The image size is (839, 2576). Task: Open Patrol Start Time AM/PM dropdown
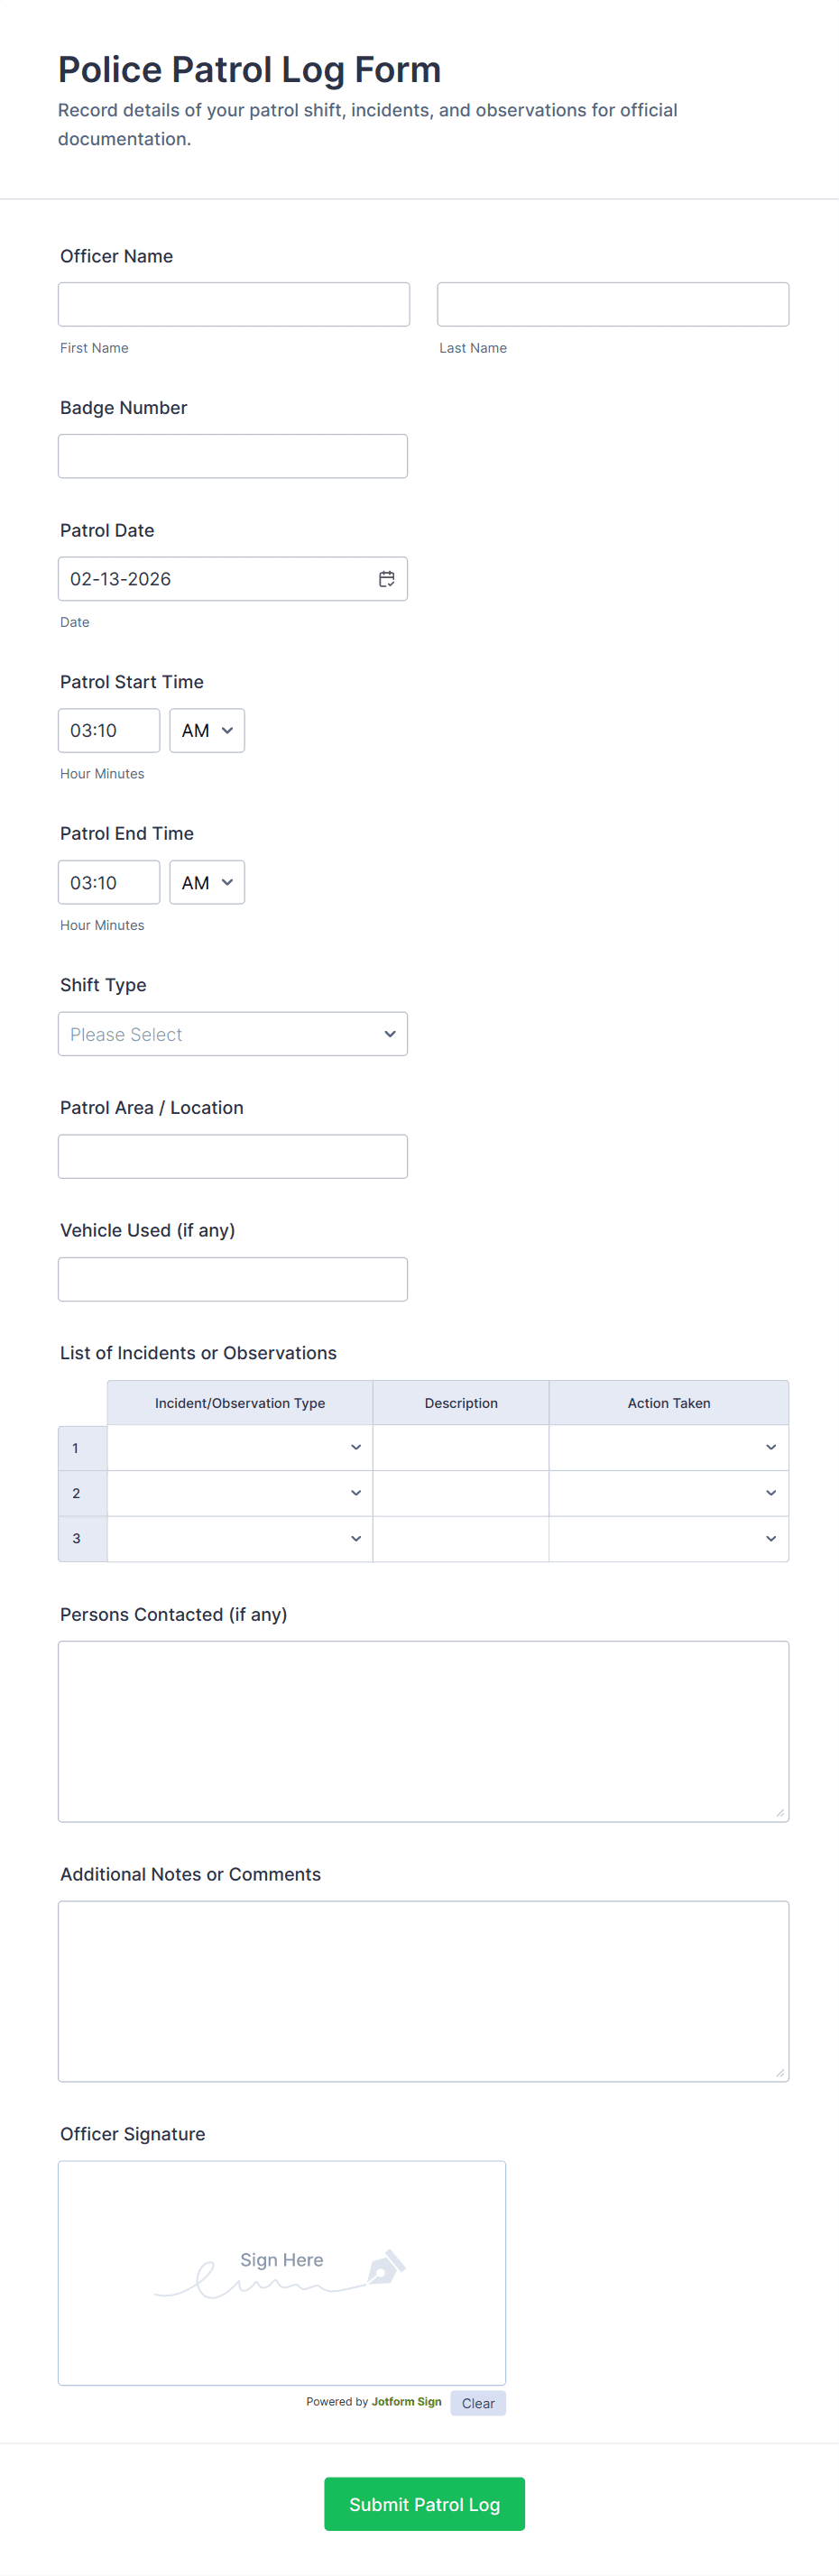click(207, 731)
